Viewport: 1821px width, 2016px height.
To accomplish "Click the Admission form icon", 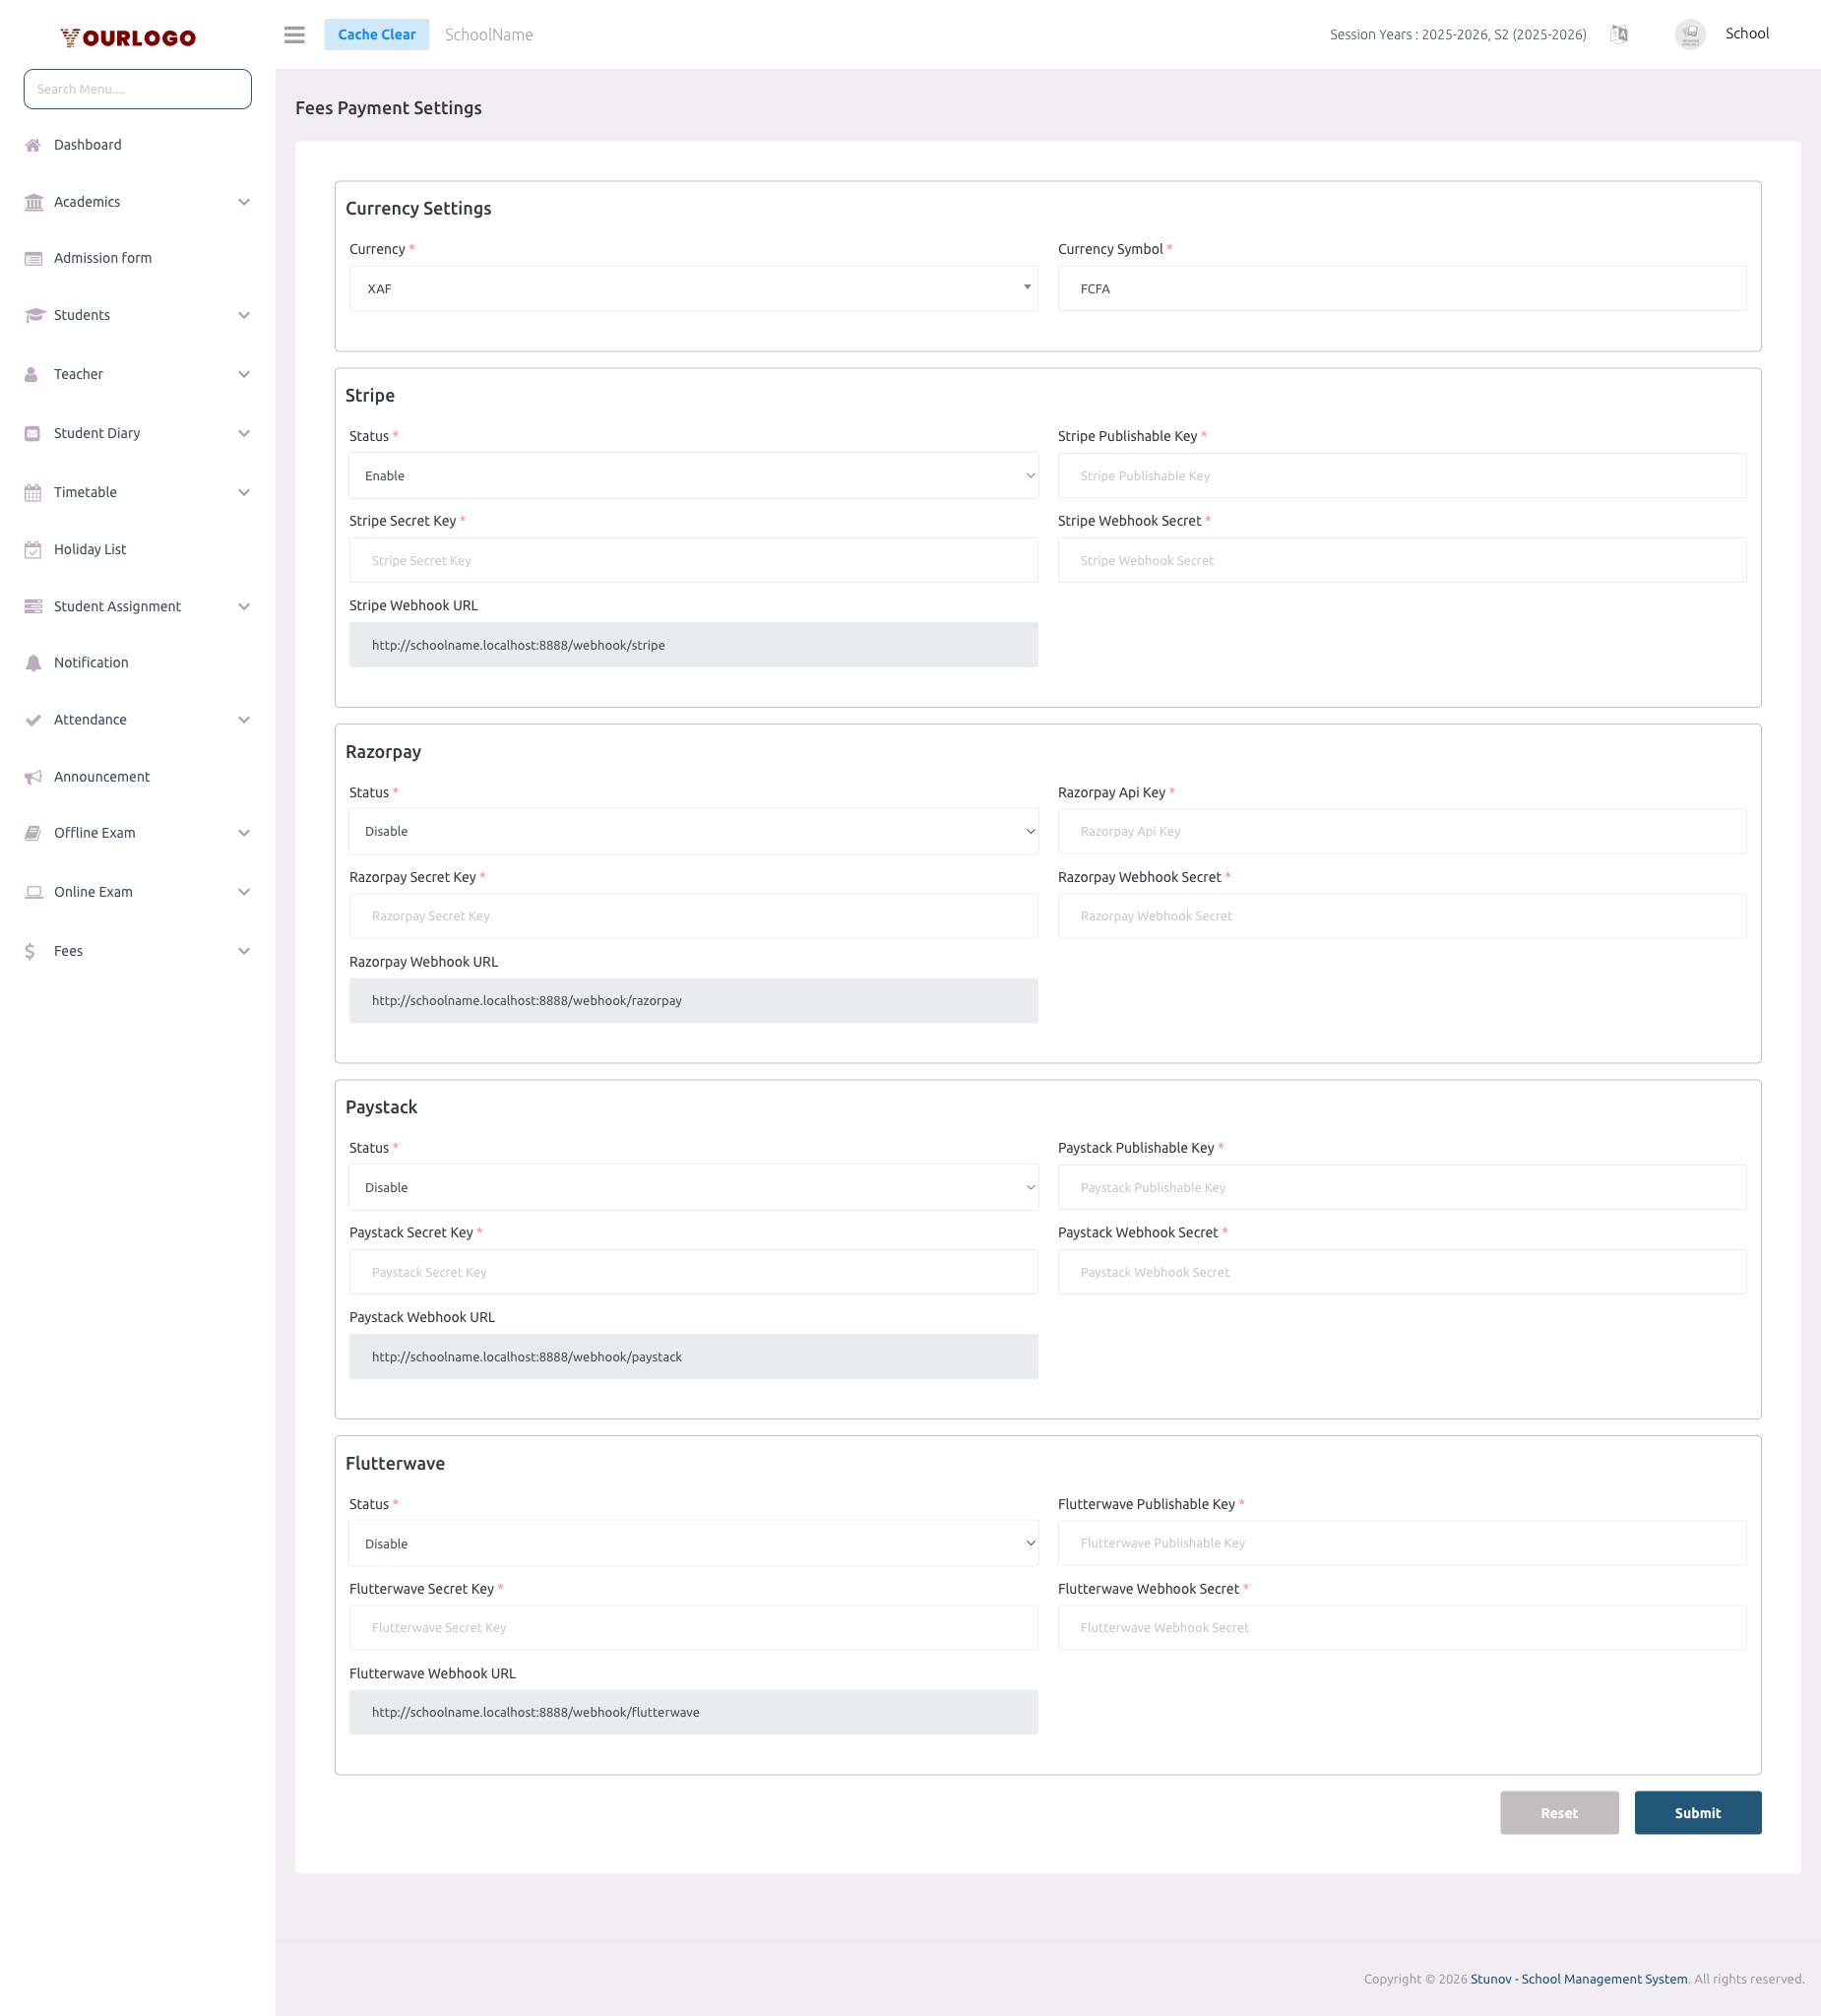I will [x=33, y=258].
